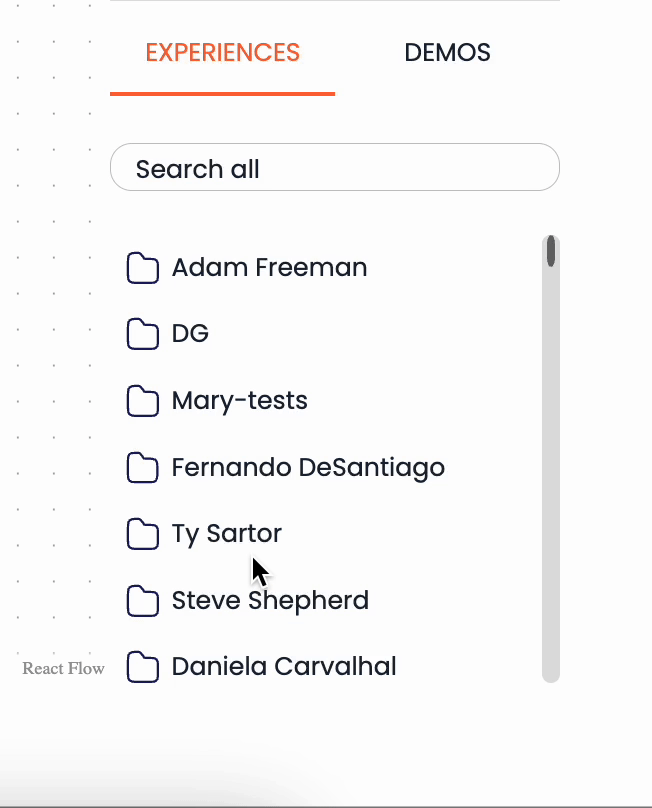652x808 pixels.
Task: Expand the Mary-tests folder label
Action: click(x=240, y=401)
